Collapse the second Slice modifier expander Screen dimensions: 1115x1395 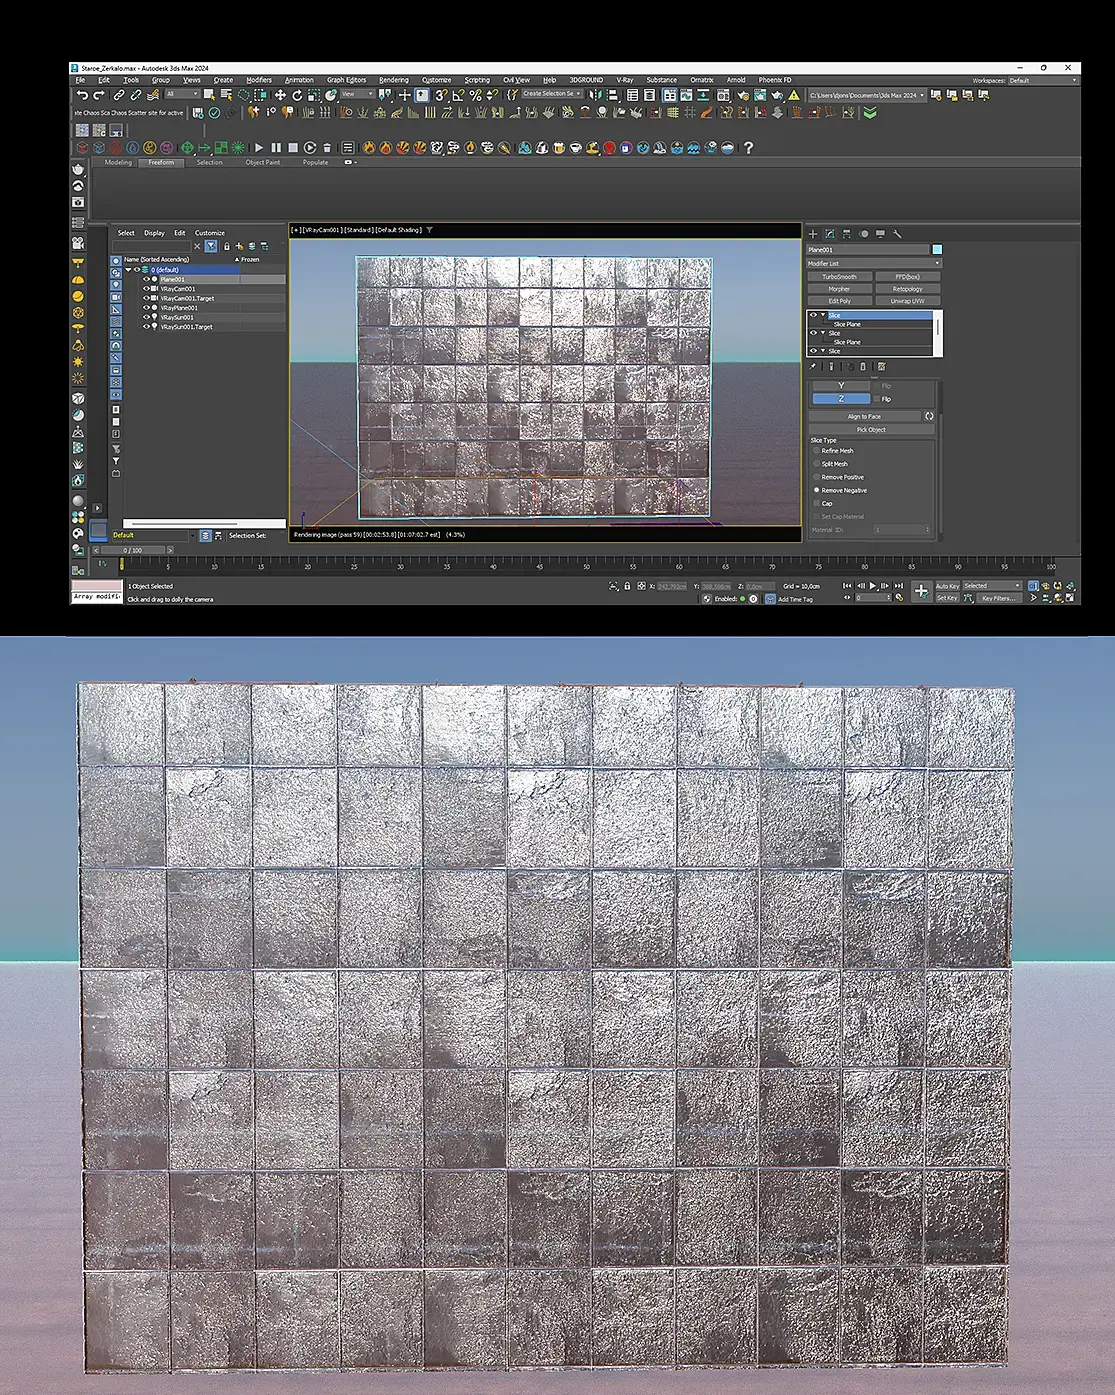tap(823, 333)
